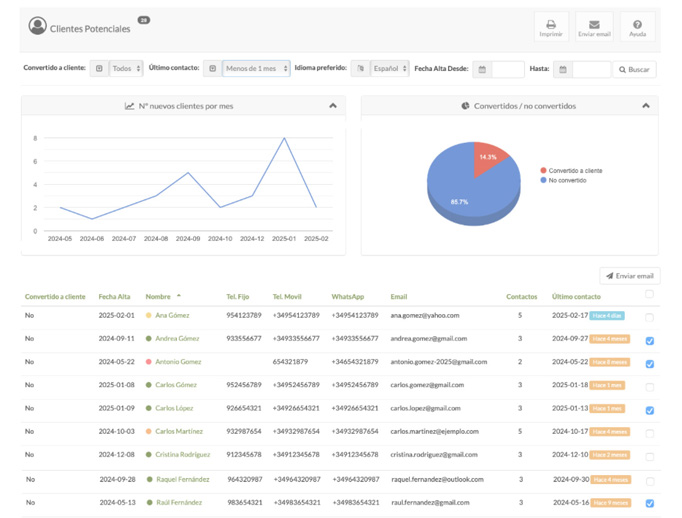Collapse the Nº nuevos clientes por mes panel

pos(333,106)
